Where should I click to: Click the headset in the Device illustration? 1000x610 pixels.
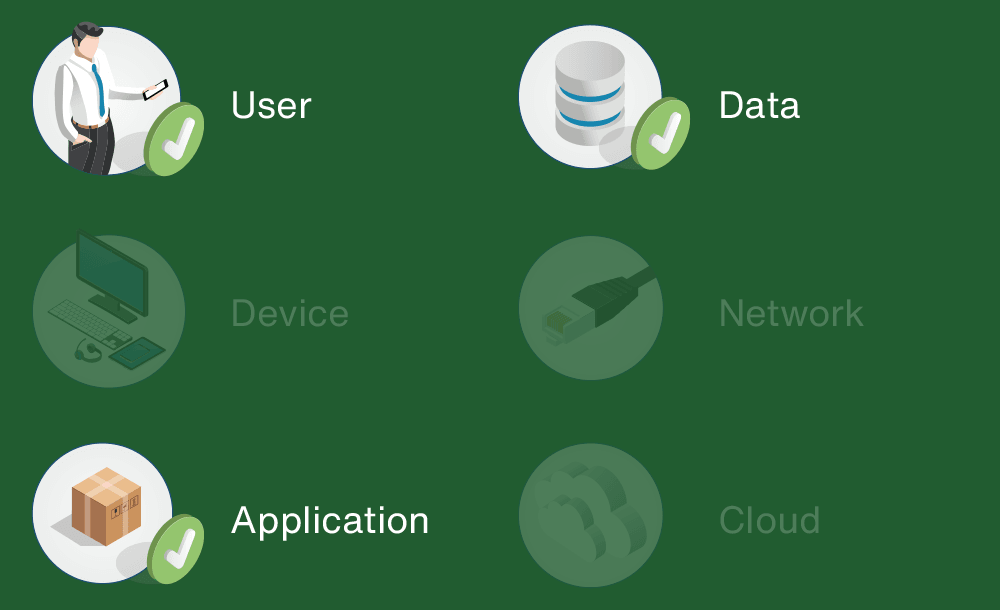(x=87, y=352)
